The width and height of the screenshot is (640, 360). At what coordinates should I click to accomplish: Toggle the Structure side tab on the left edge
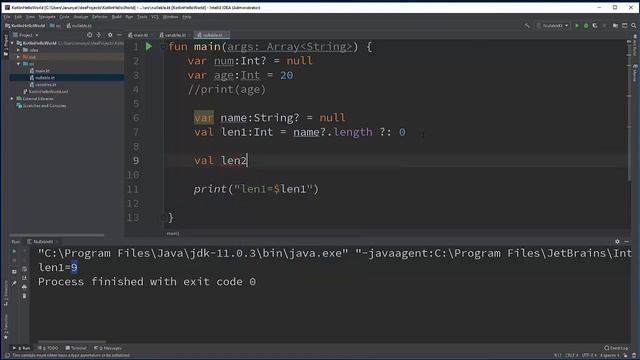[x=5, y=294]
